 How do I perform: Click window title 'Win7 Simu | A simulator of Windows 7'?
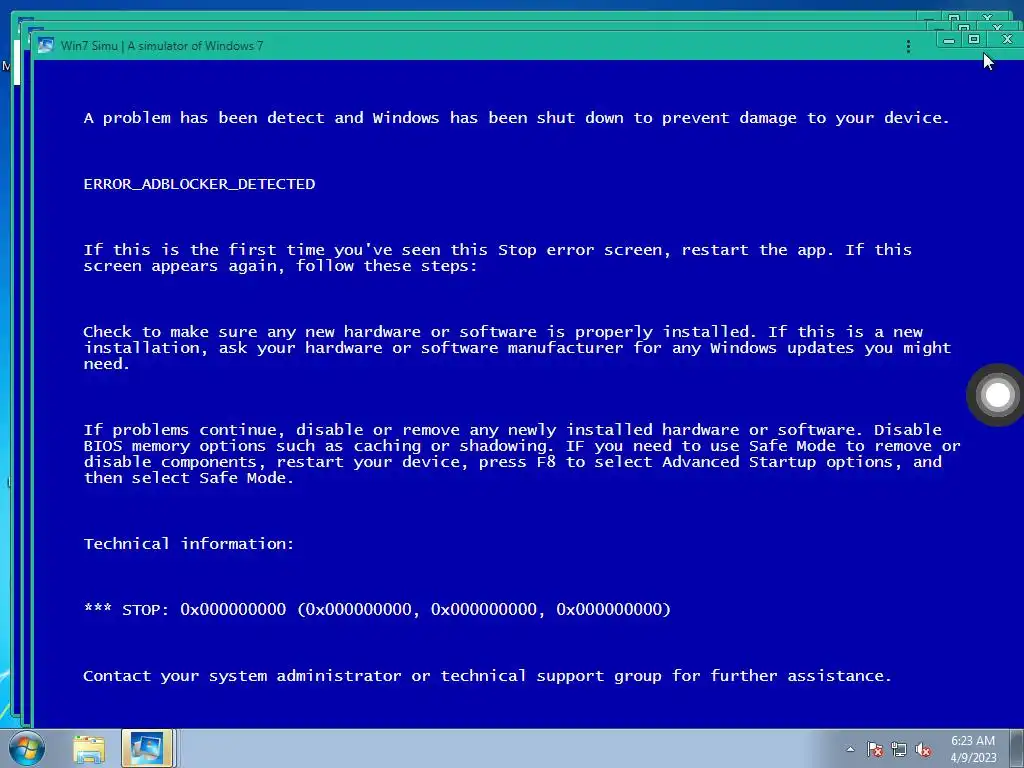(x=162, y=46)
